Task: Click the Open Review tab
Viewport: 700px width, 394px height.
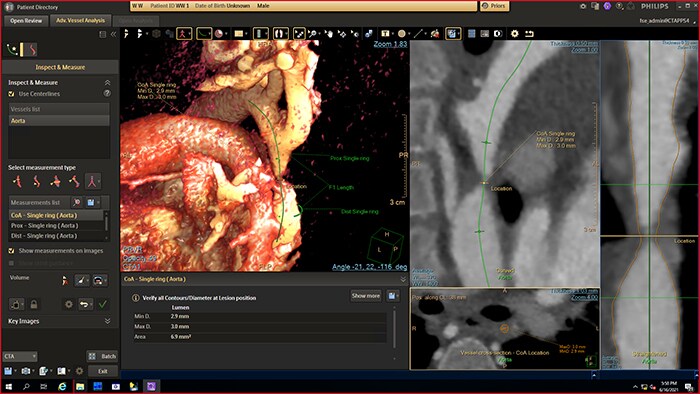Action: point(26,21)
